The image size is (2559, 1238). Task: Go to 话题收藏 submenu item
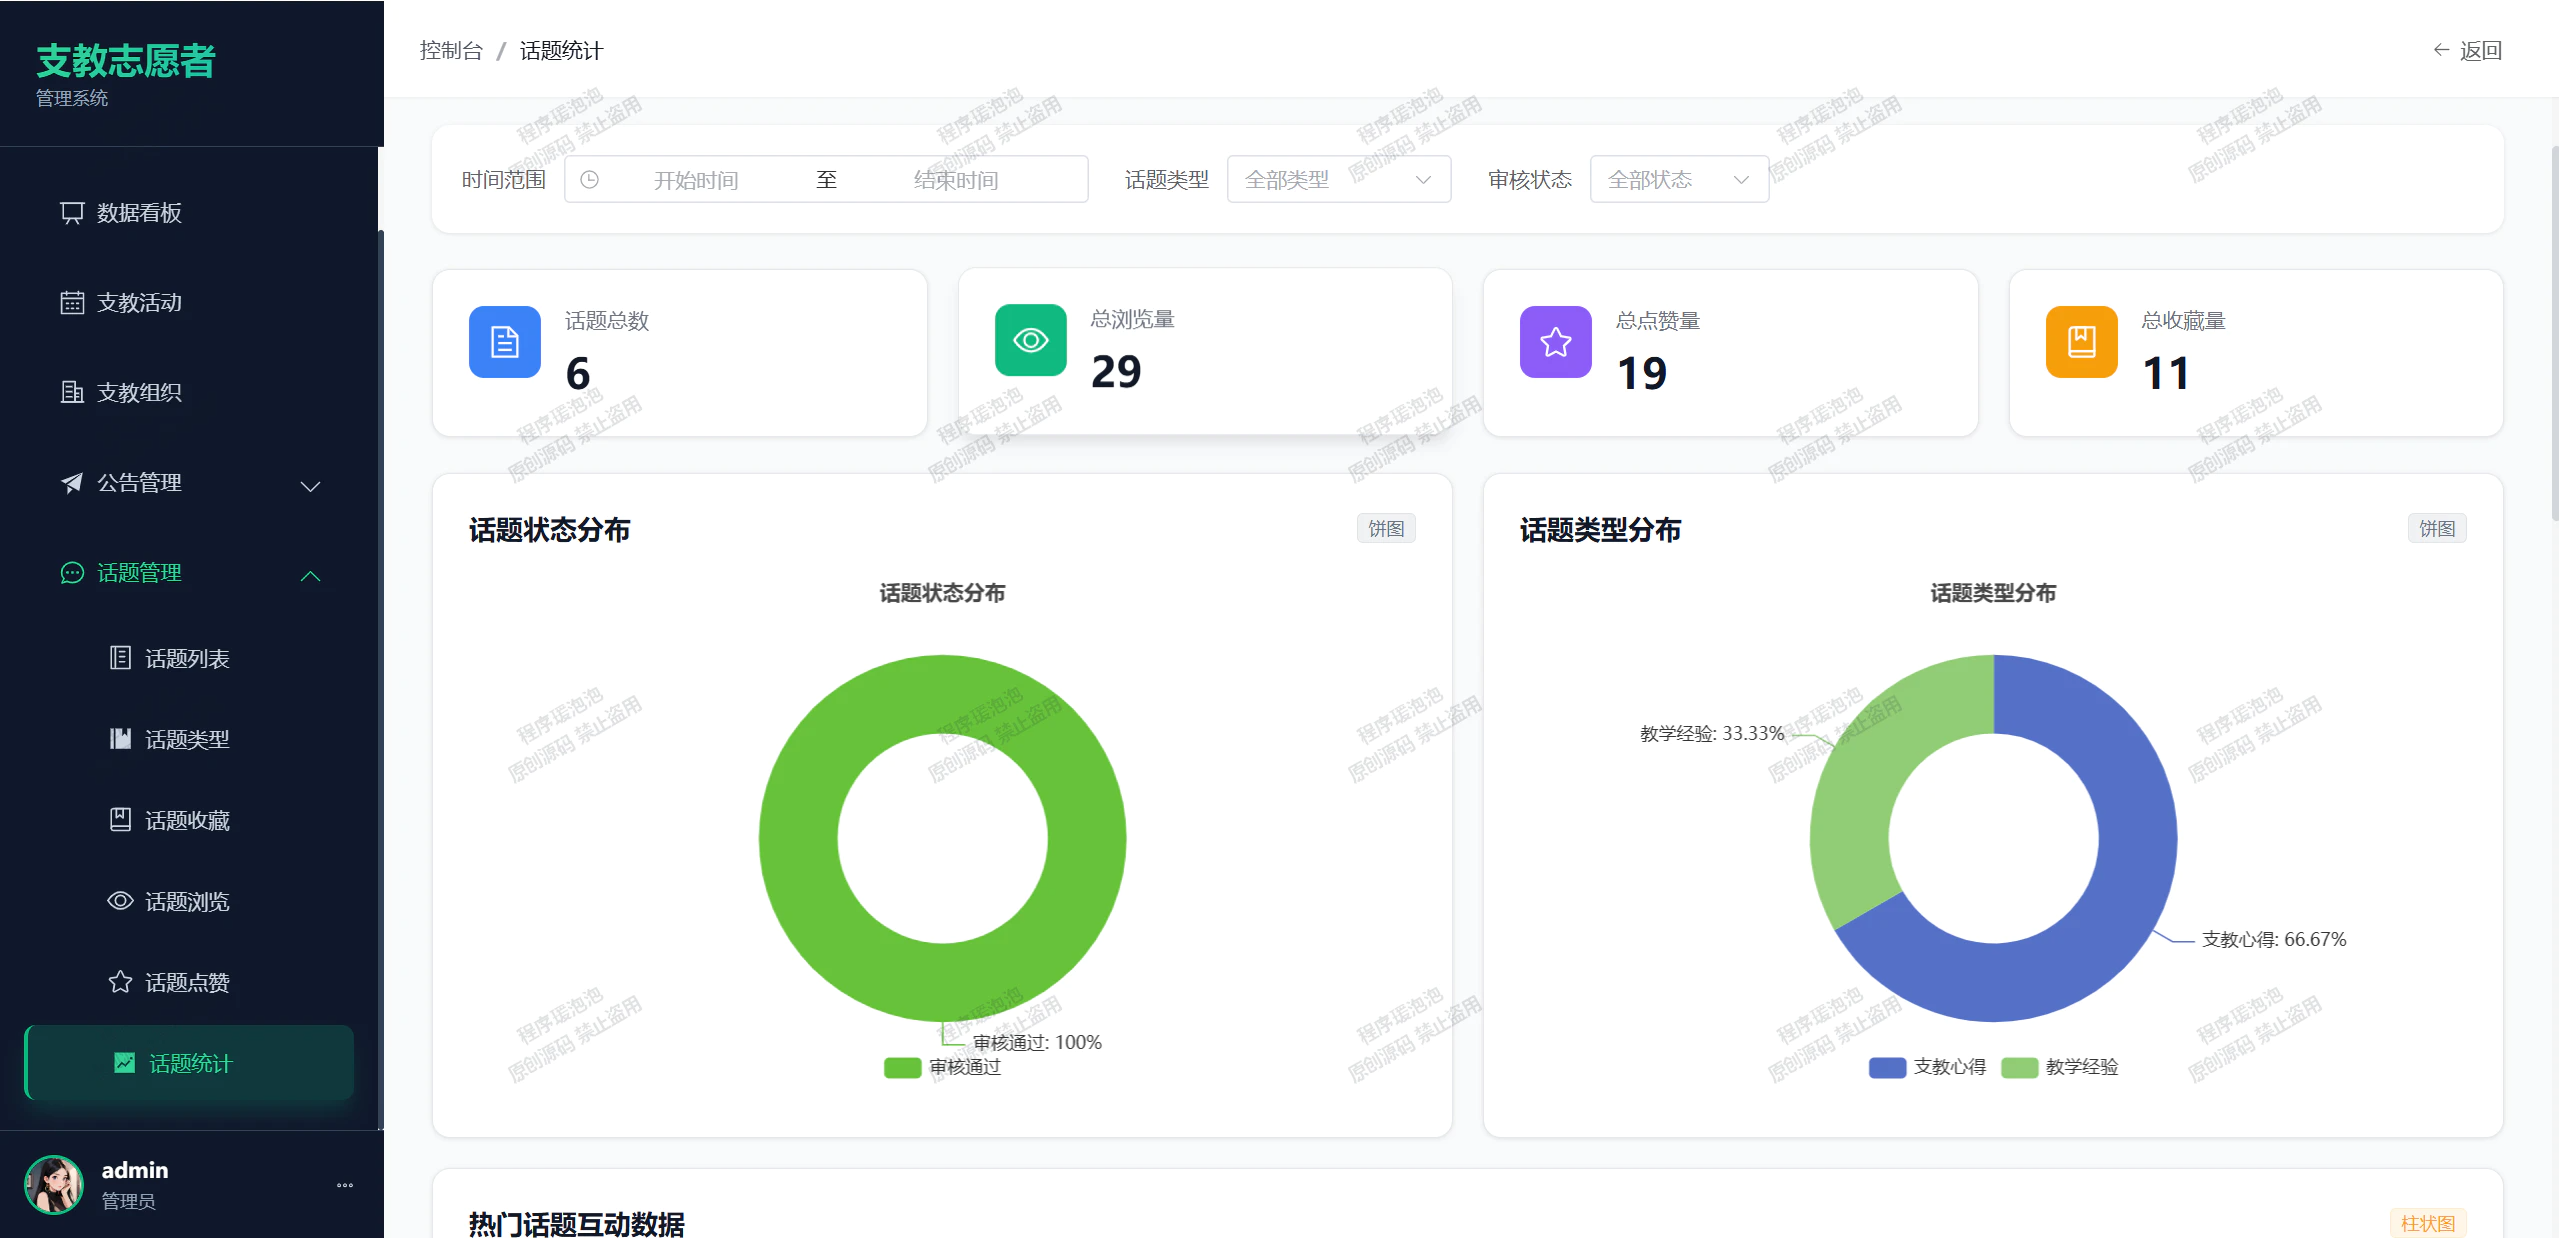point(189,820)
